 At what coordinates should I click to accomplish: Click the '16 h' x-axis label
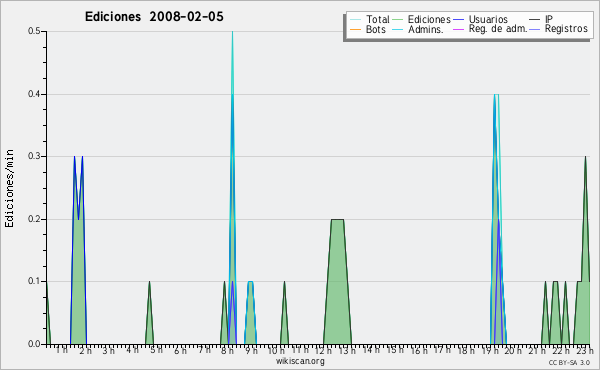[x=419, y=351]
